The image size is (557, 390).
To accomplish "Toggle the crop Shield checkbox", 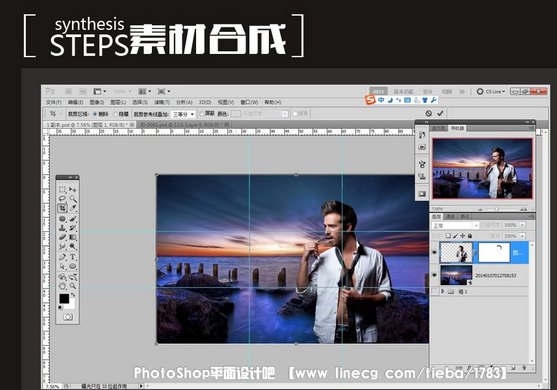I will pos(202,114).
